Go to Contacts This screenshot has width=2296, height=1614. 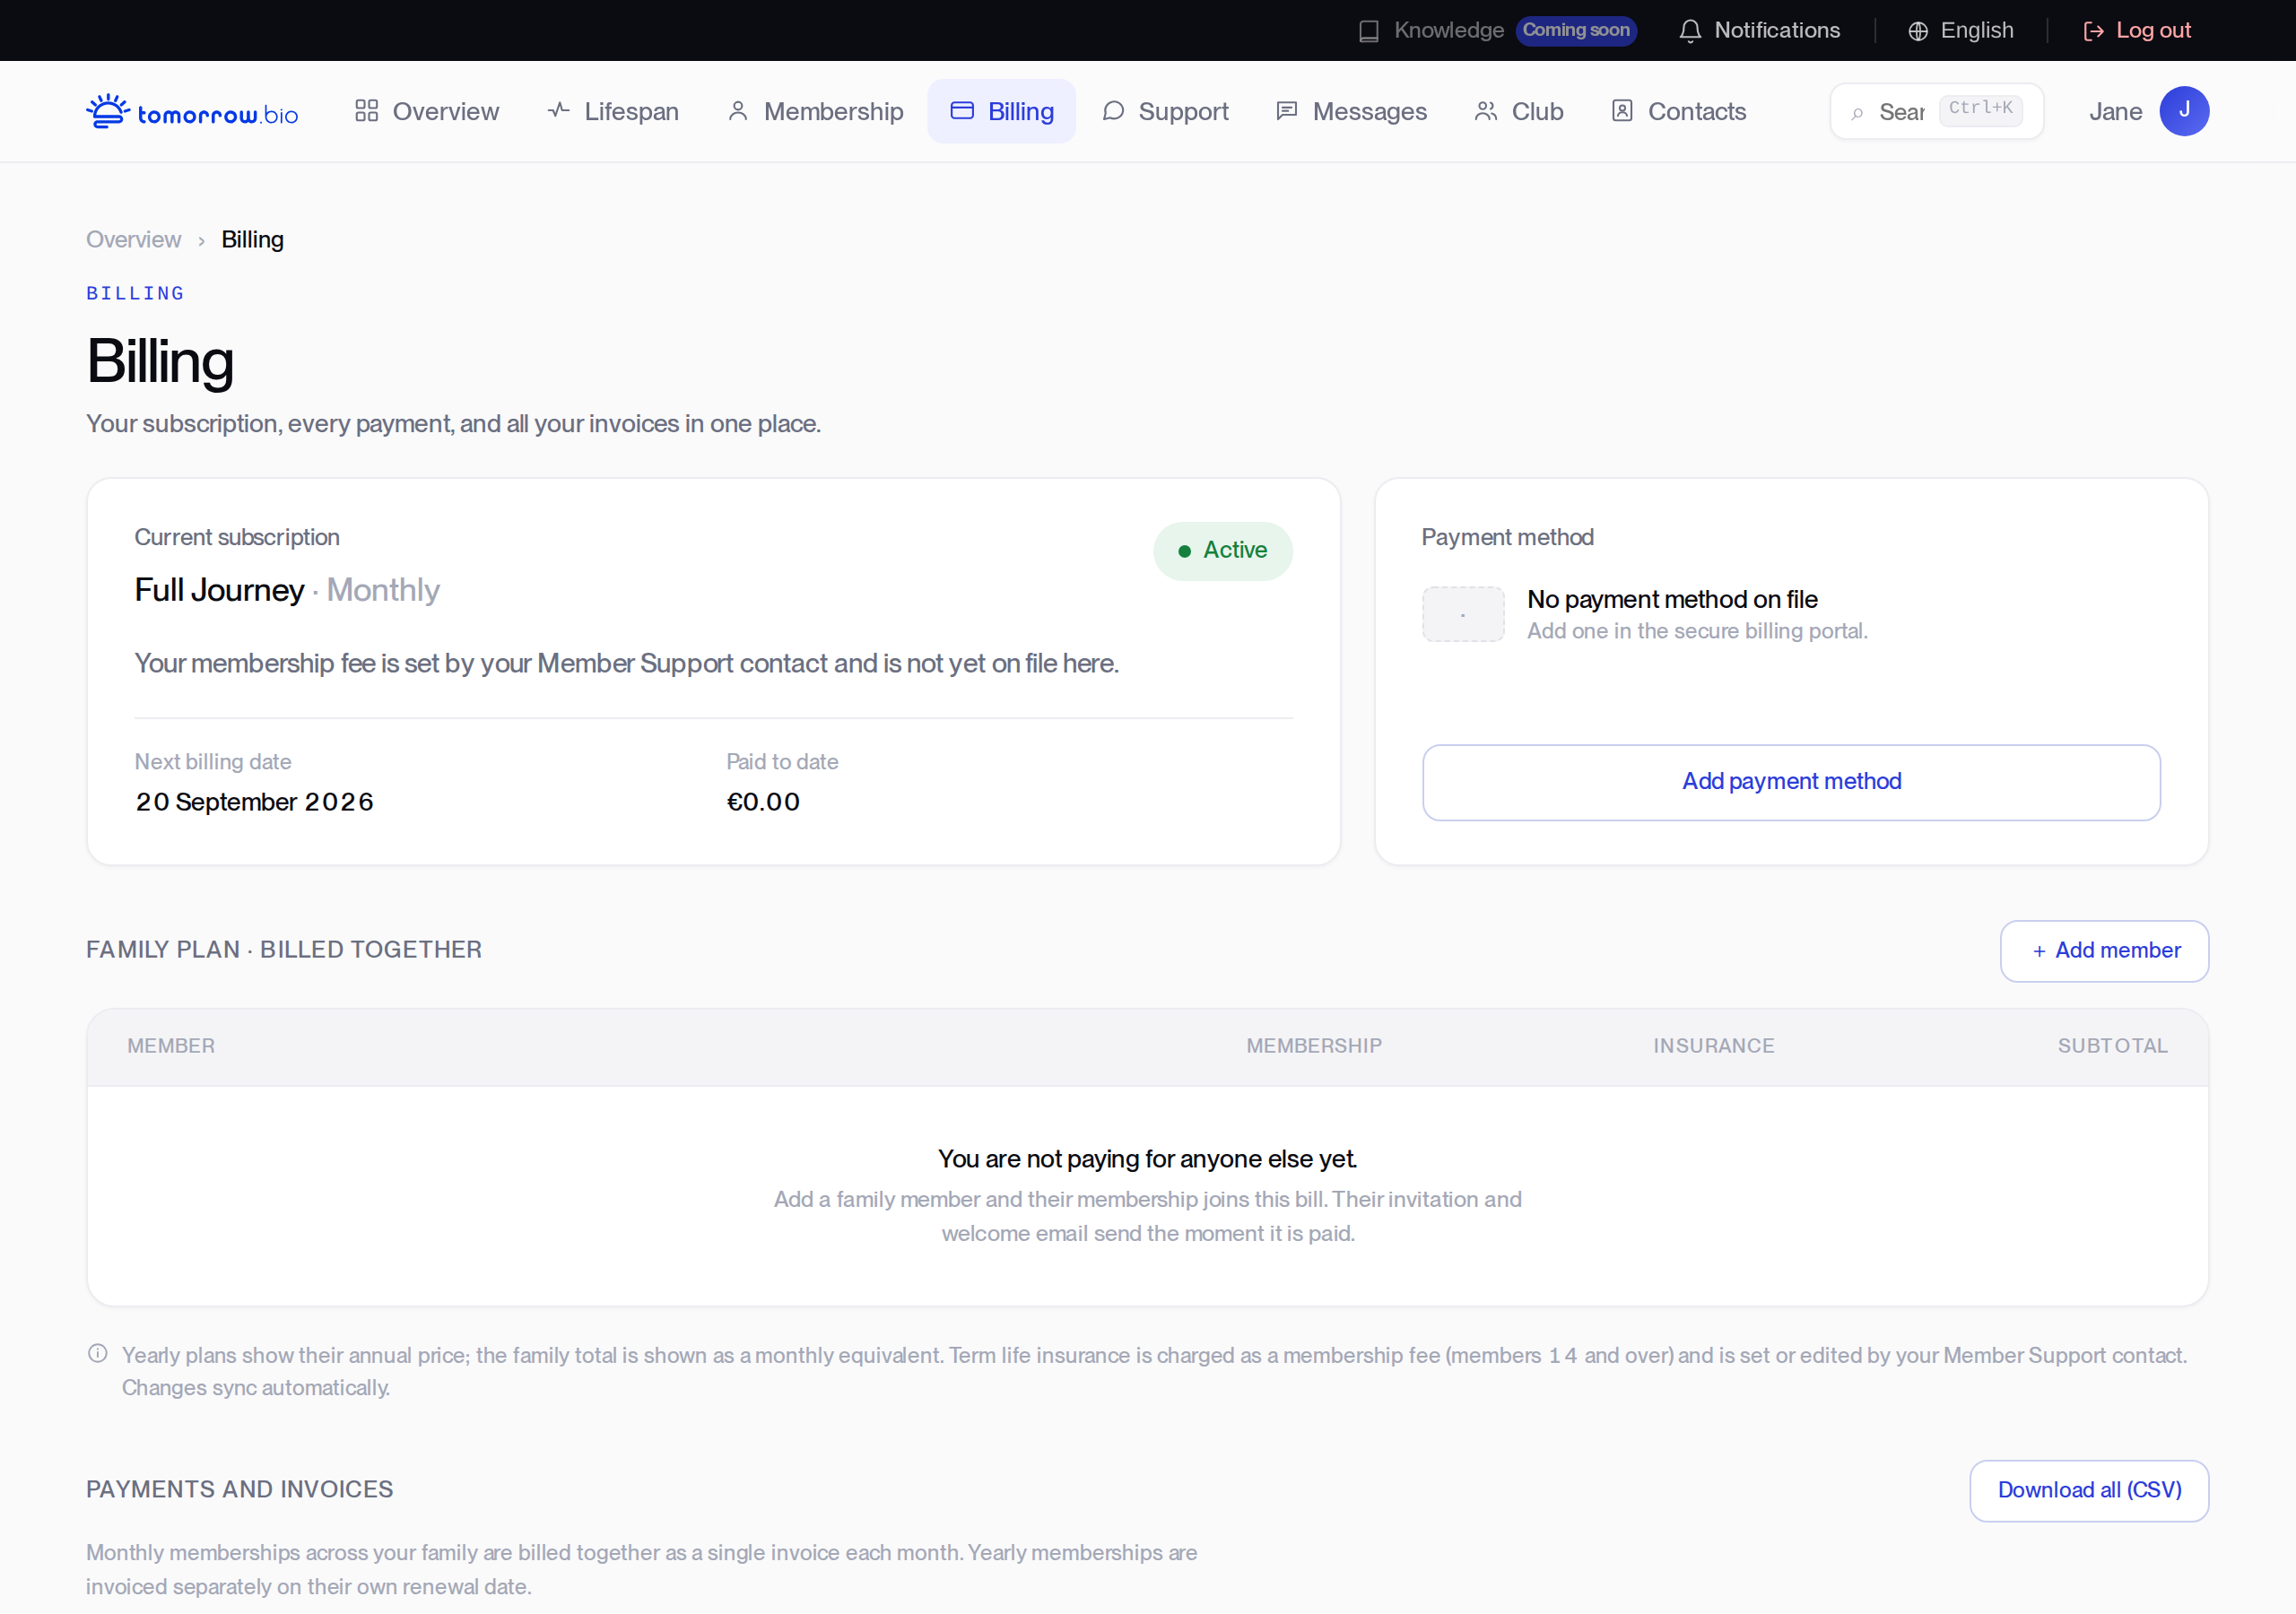(1678, 111)
